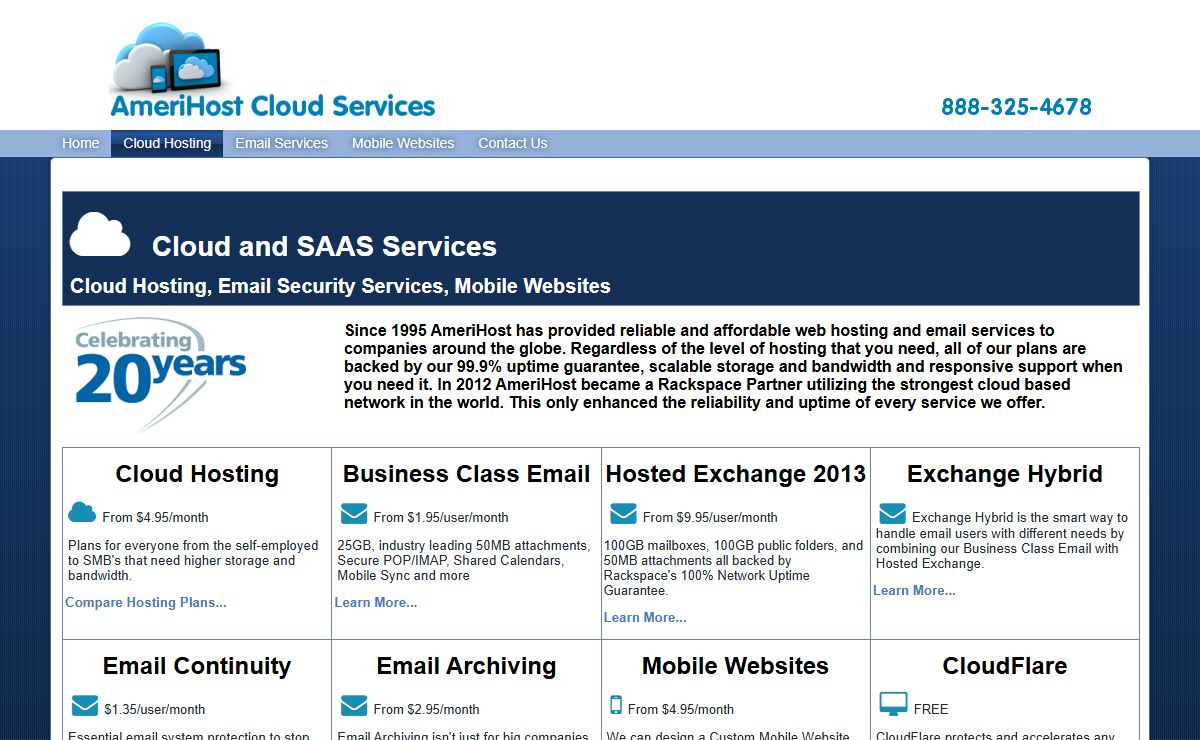Click the Business Class Email heading
1200x740 pixels.
[467, 474]
